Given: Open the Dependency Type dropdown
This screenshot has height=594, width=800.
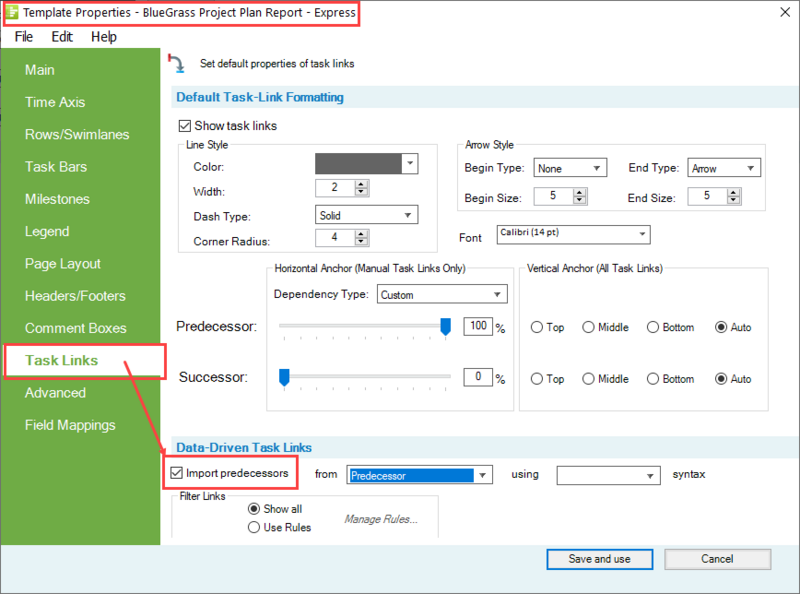Looking at the screenshot, I should [442, 294].
